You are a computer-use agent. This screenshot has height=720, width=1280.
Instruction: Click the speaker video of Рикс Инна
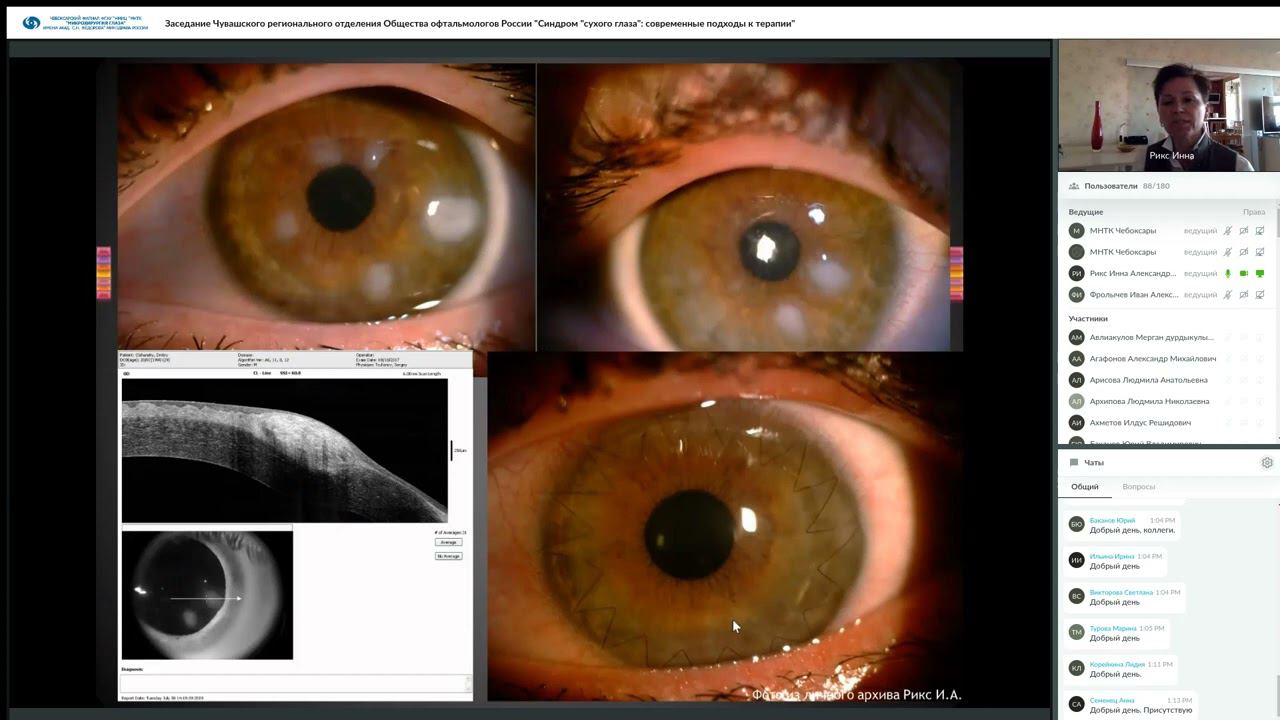tap(1168, 106)
